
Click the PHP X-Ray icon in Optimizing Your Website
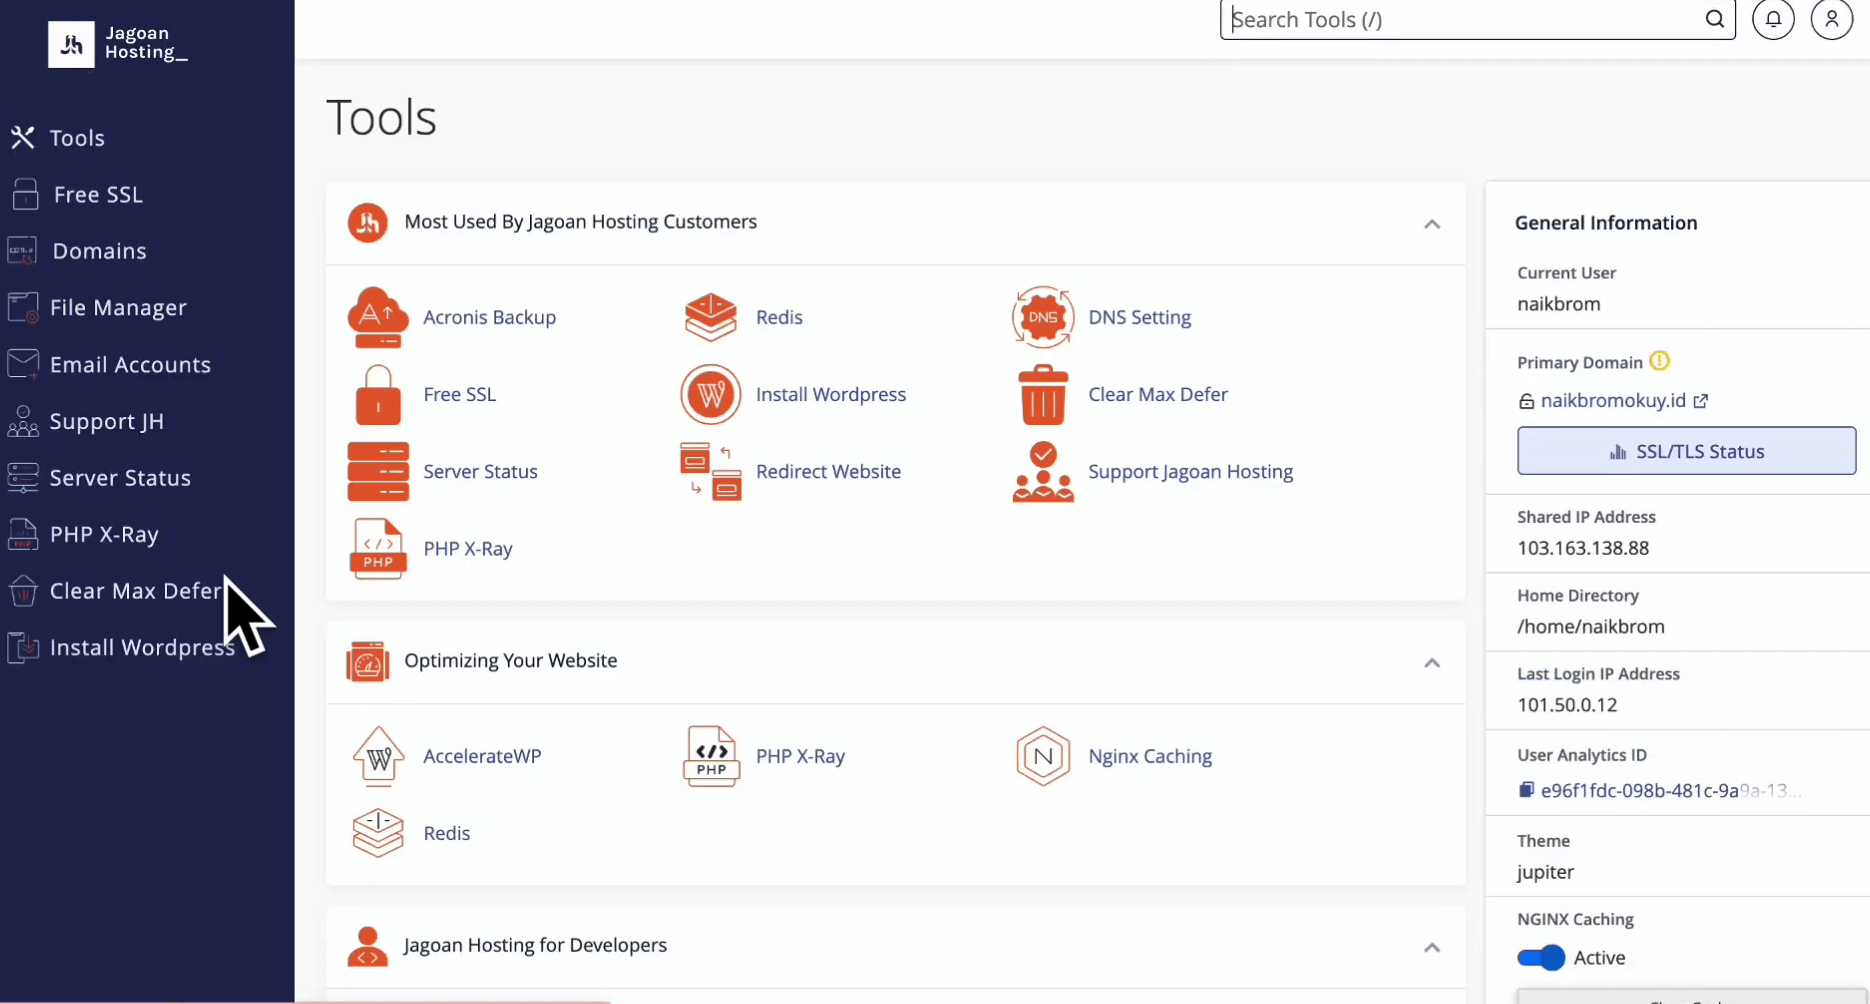point(711,756)
